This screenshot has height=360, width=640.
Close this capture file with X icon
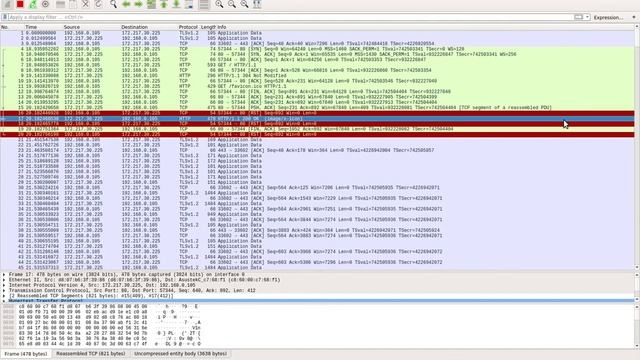tap(85, 4)
